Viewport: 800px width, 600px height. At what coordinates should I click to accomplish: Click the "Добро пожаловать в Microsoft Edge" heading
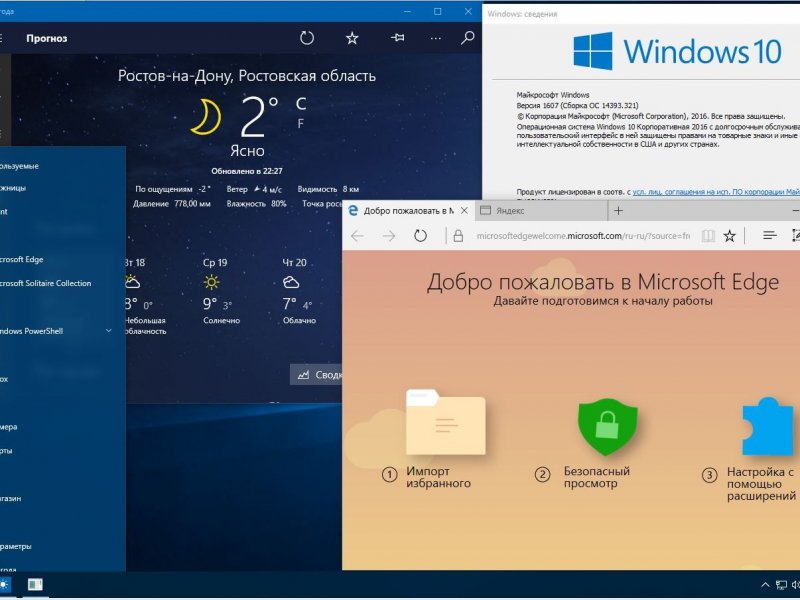pyautogui.click(x=603, y=282)
